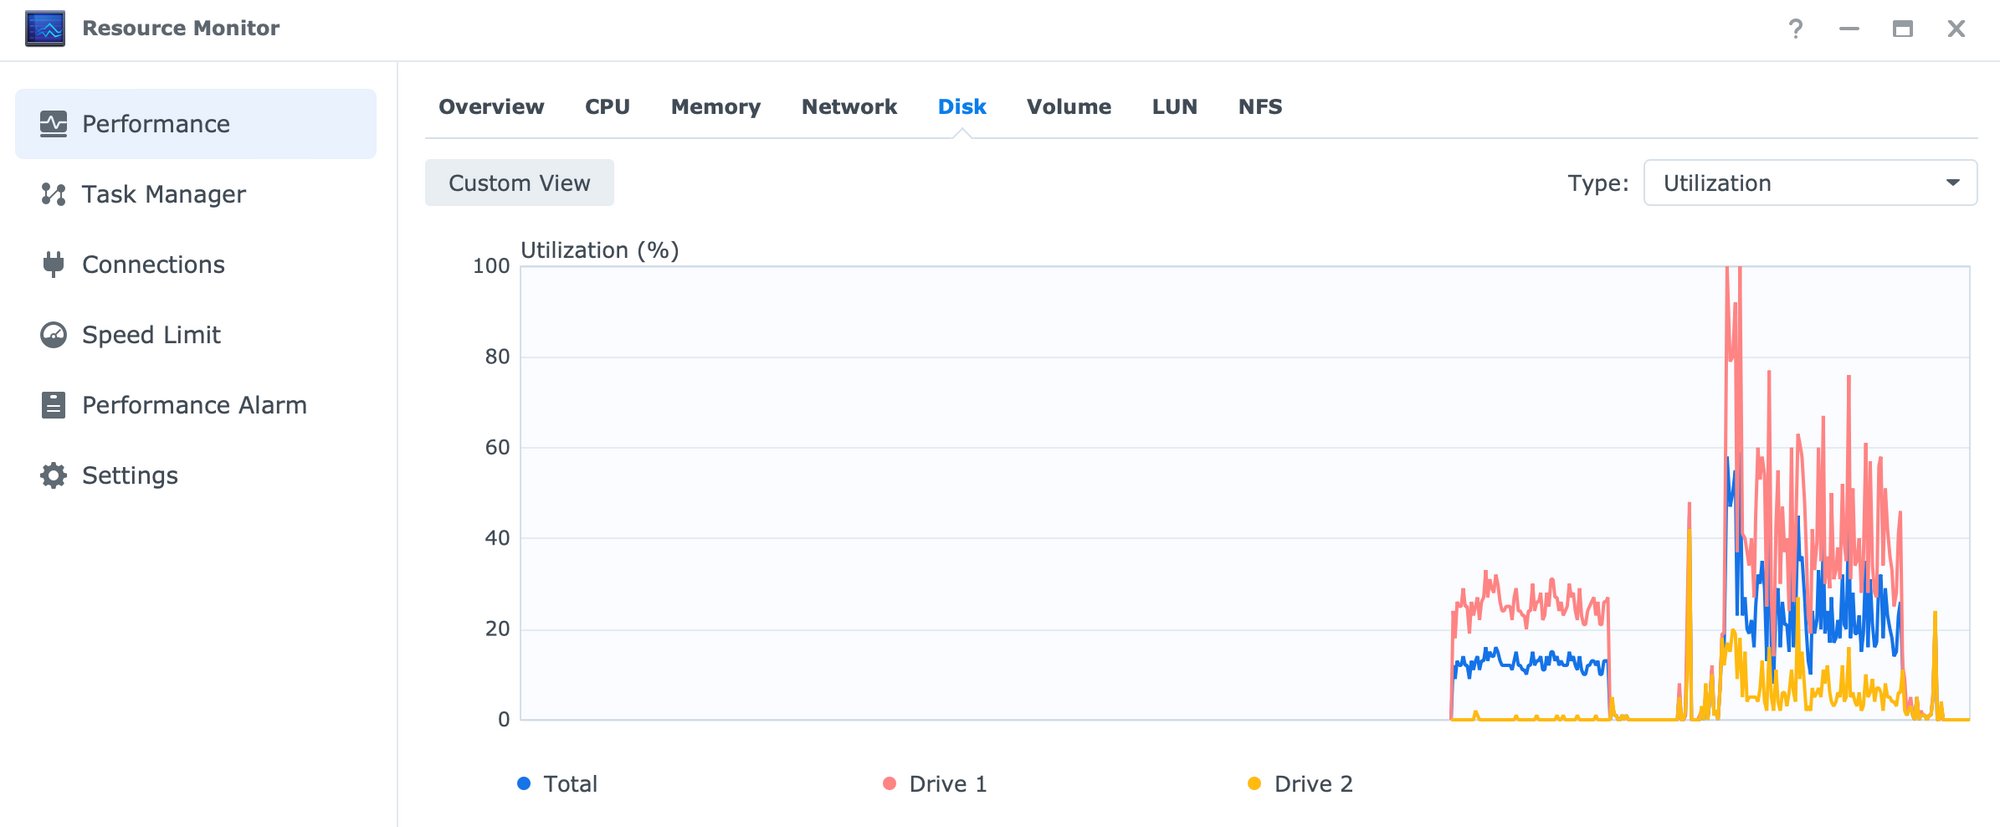Click the Resource Monitor window title
This screenshot has width=2000, height=827.
pos(181,28)
